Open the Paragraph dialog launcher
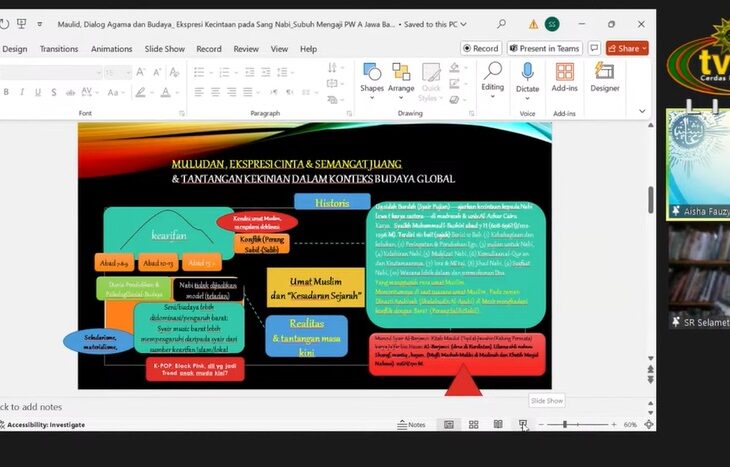The height and width of the screenshot is (467, 730). coord(349,113)
